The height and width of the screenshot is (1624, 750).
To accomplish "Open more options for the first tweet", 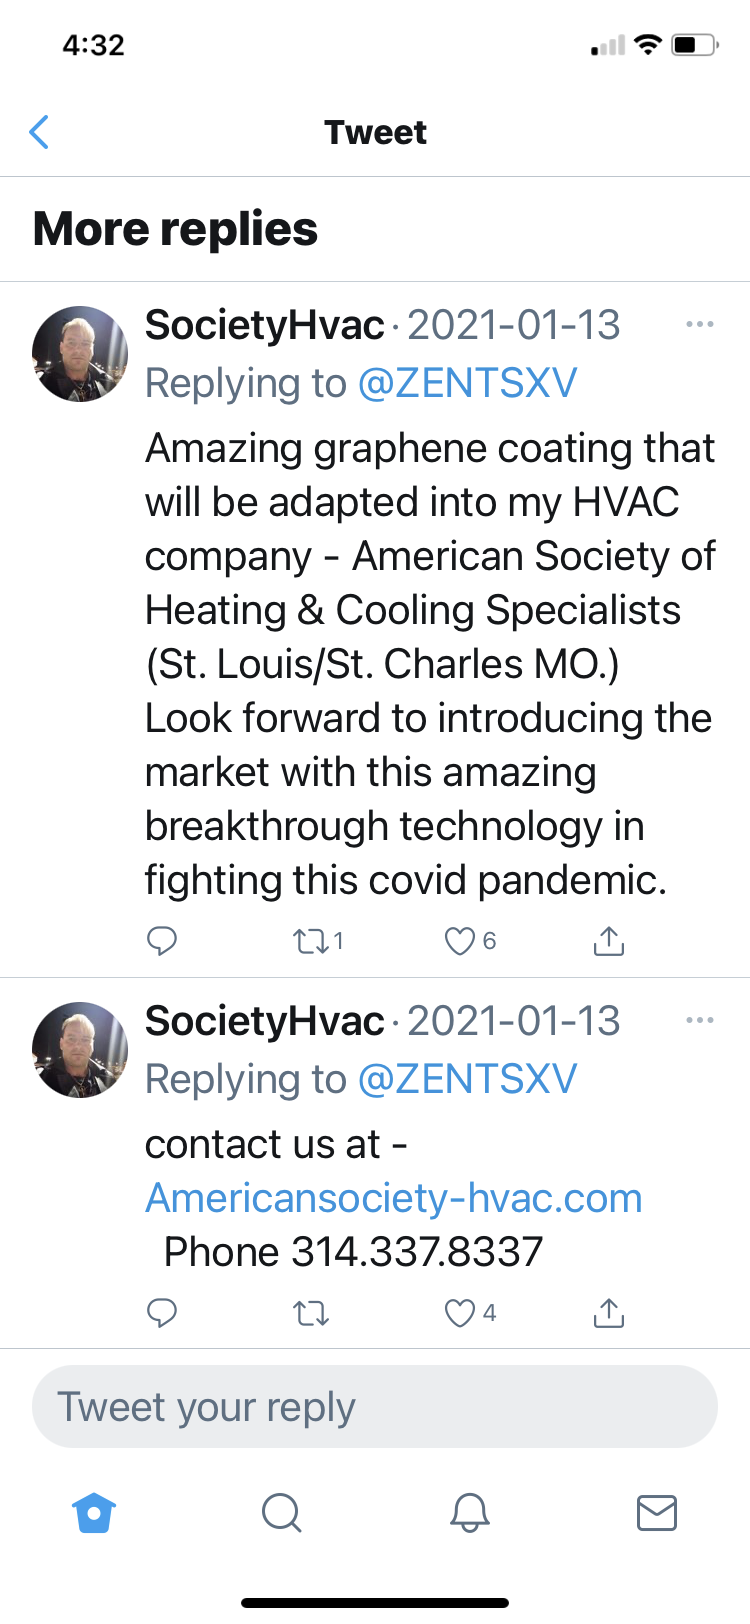I will (699, 325).
